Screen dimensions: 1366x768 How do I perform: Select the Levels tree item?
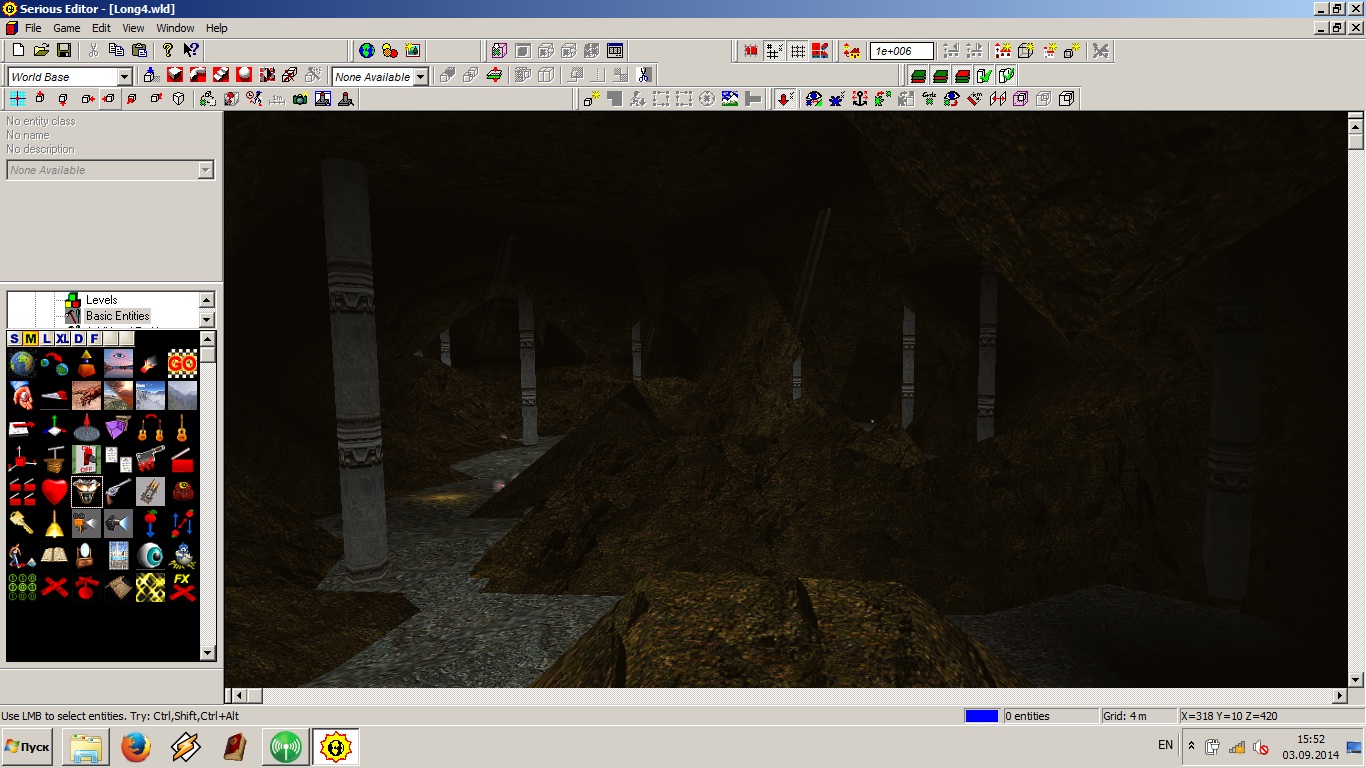(x=101, y=300)
